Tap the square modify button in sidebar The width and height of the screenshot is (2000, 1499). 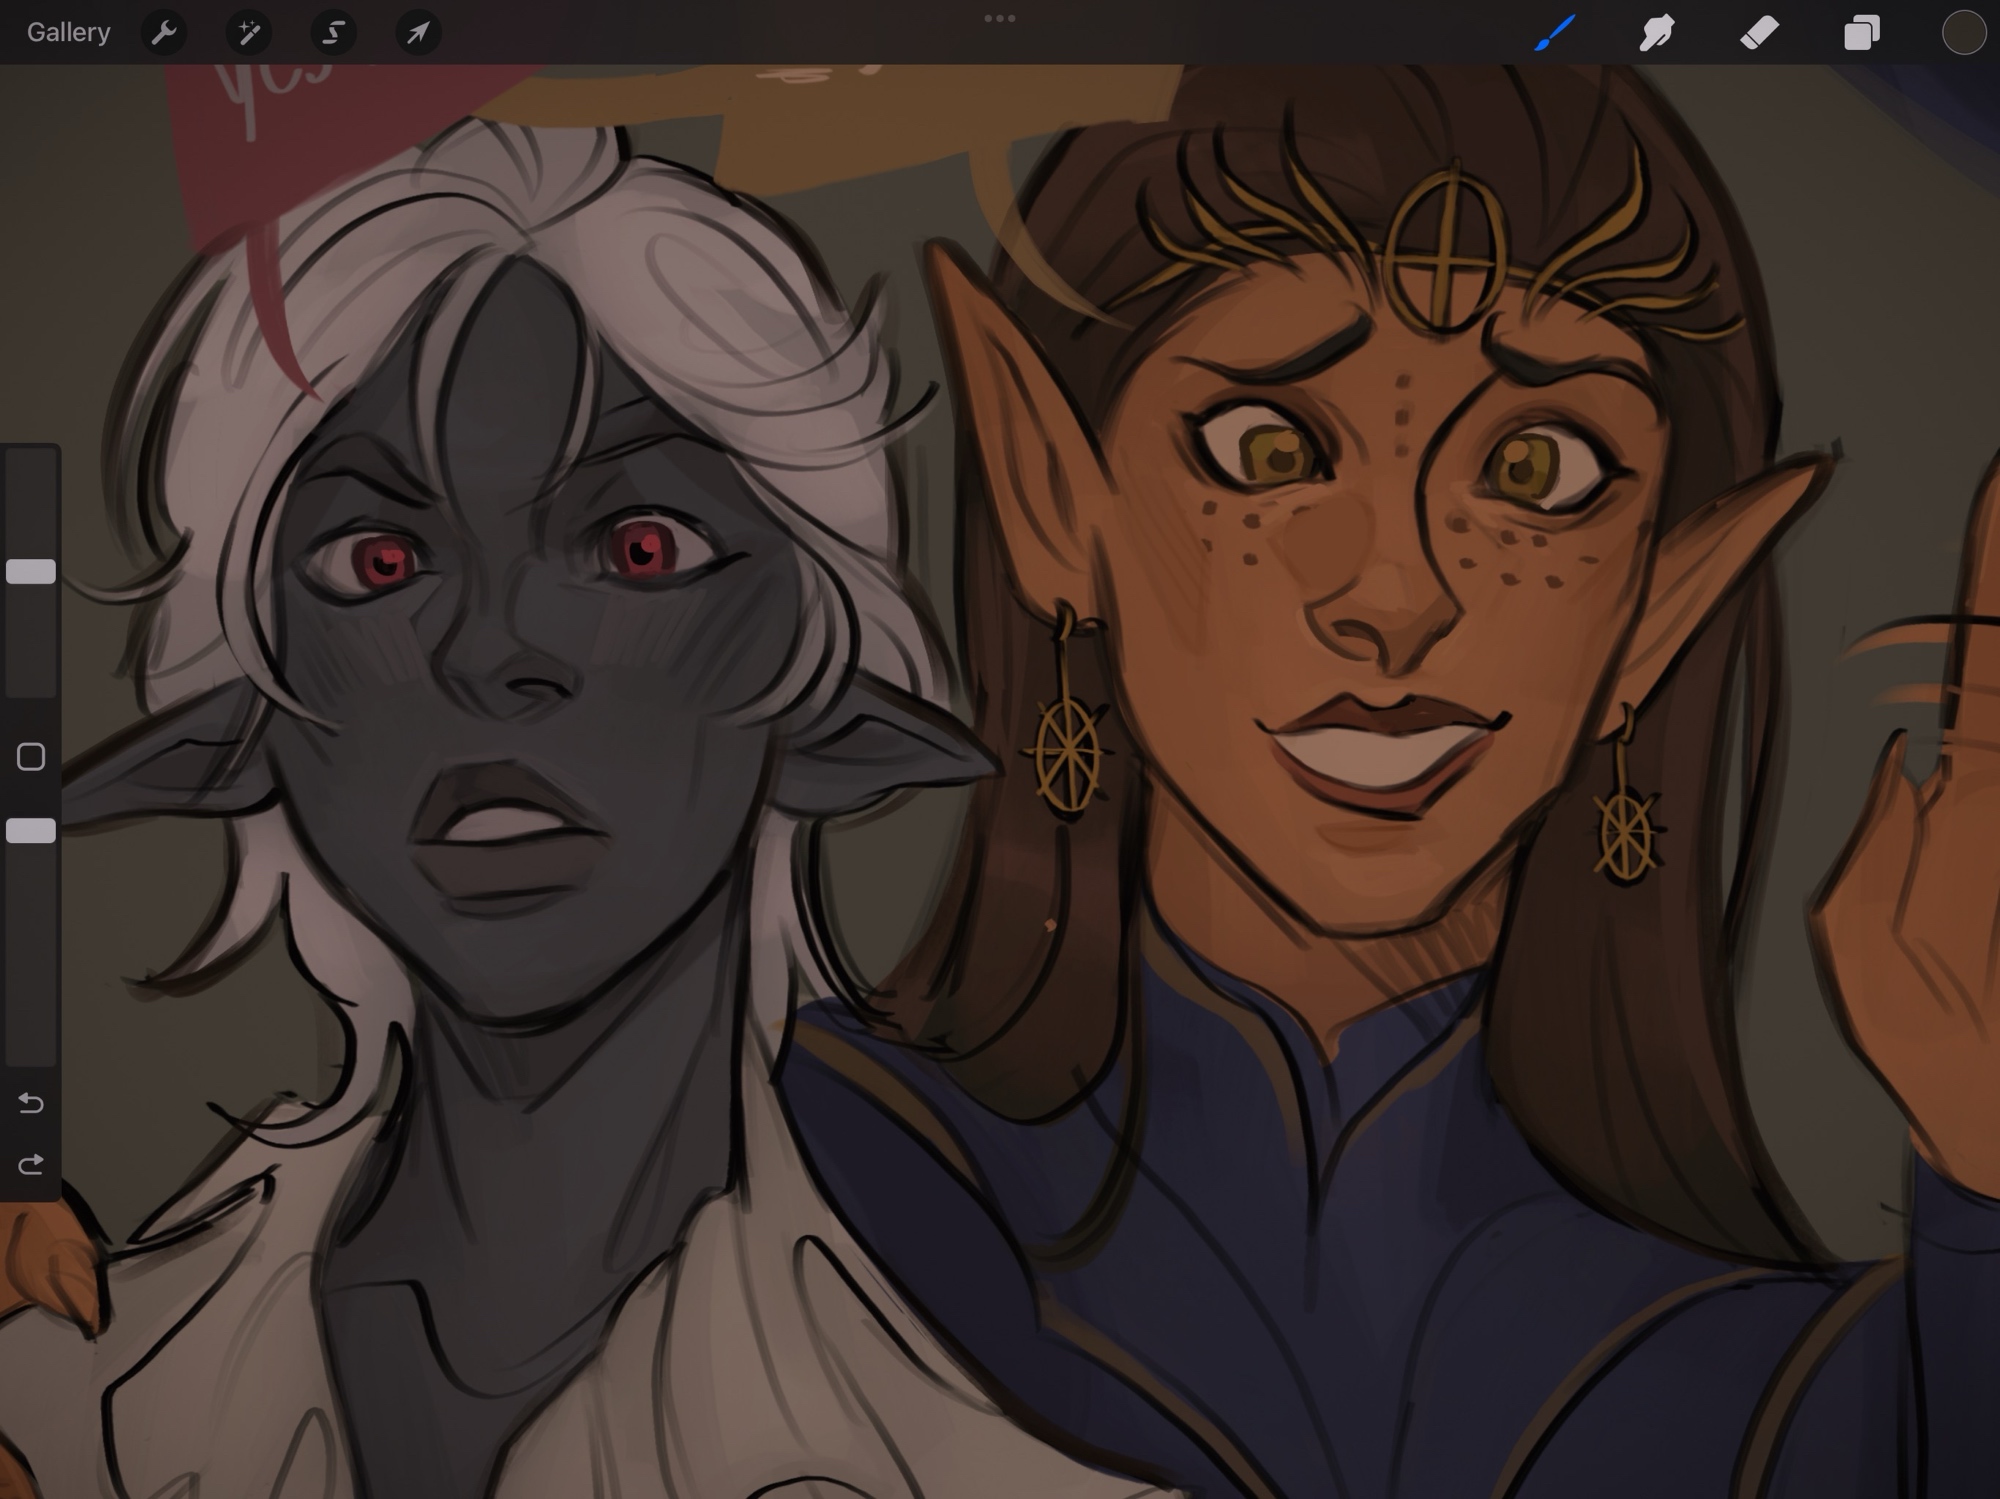point(31,757)
